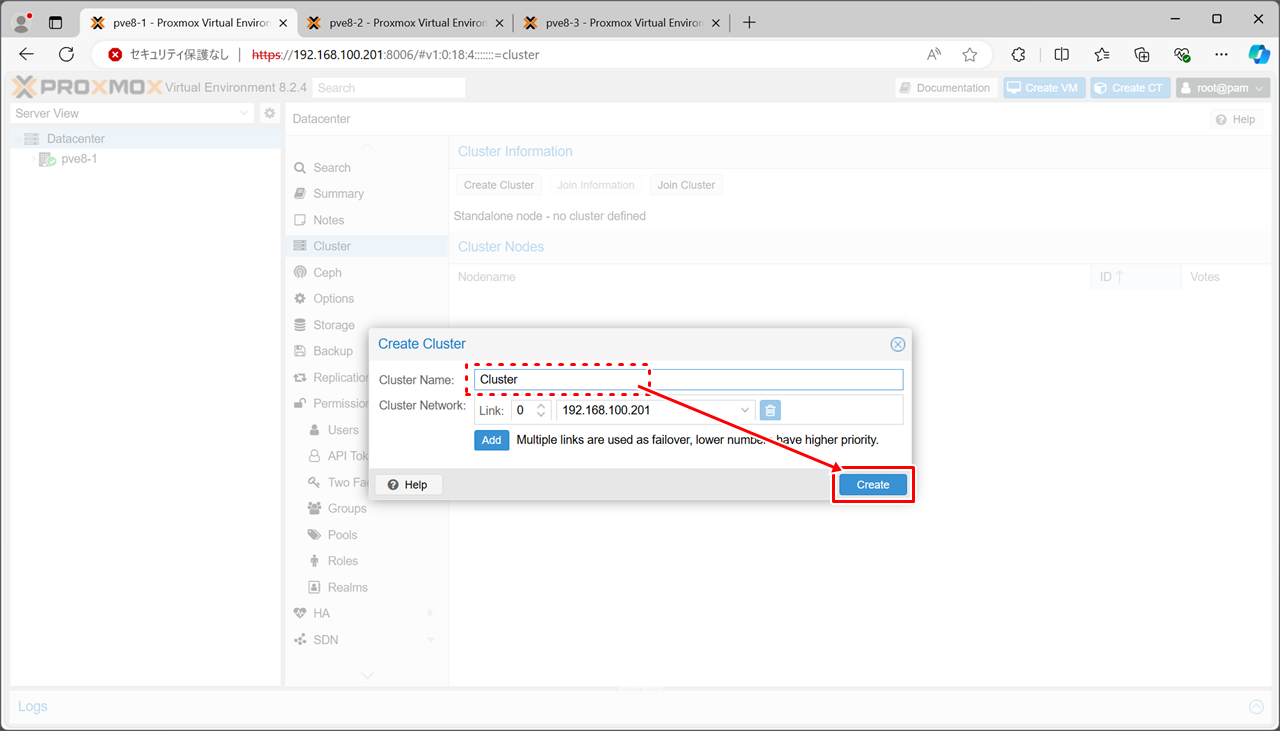Open the Link IP address dropdown
The image size is (1280, 731).
coord(745,410)
